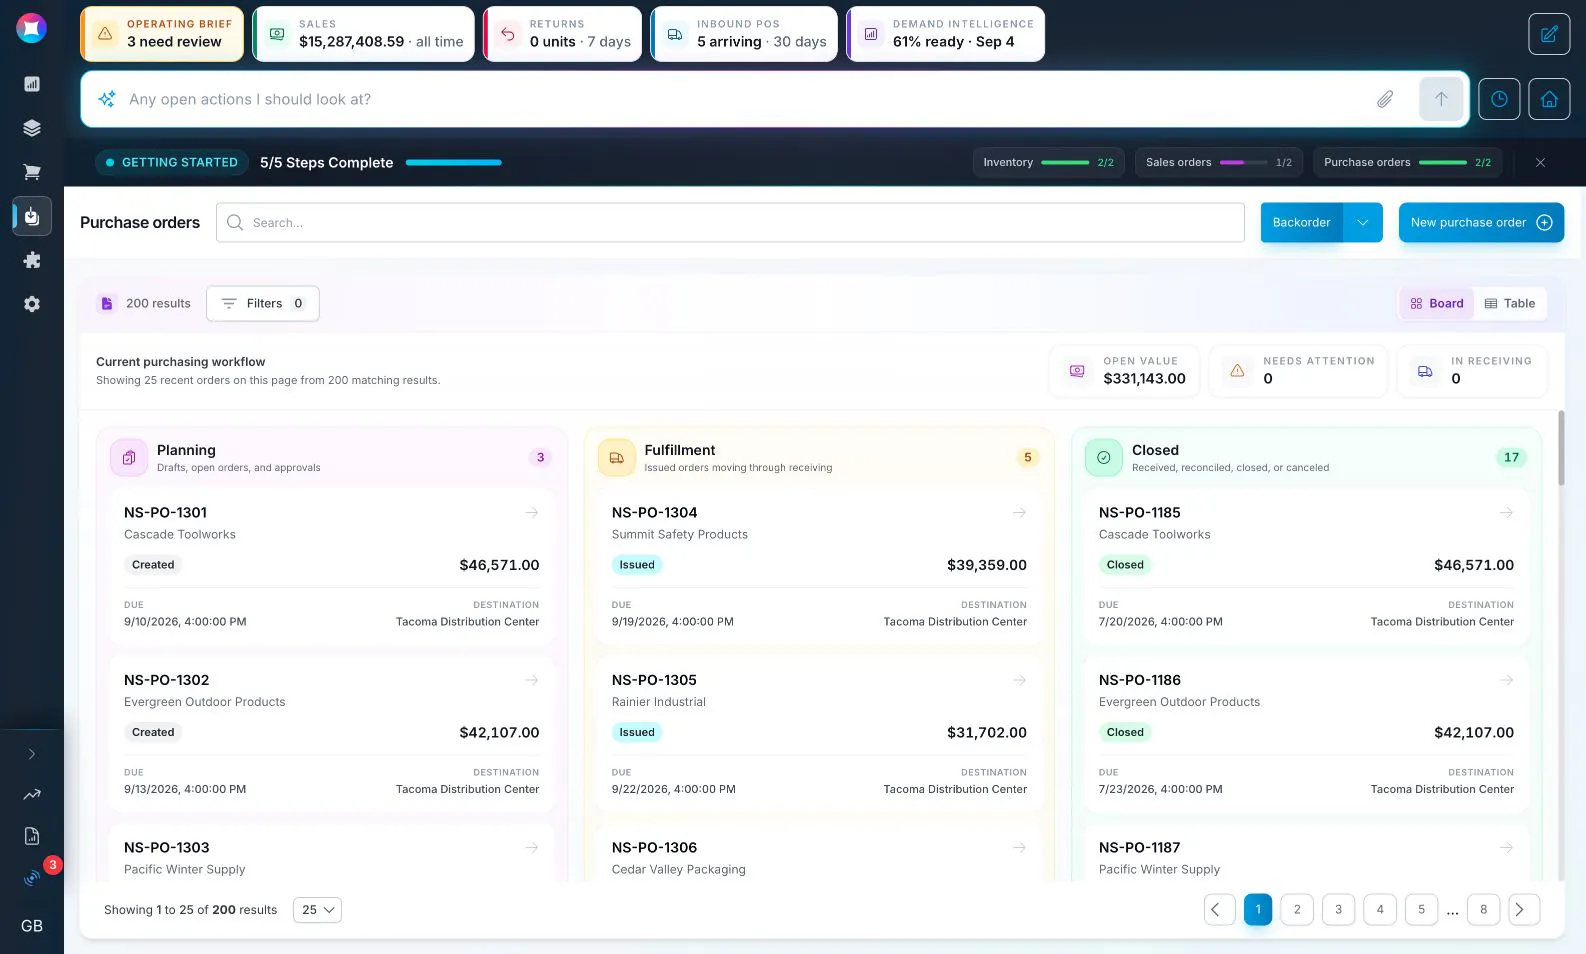Open NS-PO-1187 via its arrow
1586x954 pixels.
pos(1506,847)
